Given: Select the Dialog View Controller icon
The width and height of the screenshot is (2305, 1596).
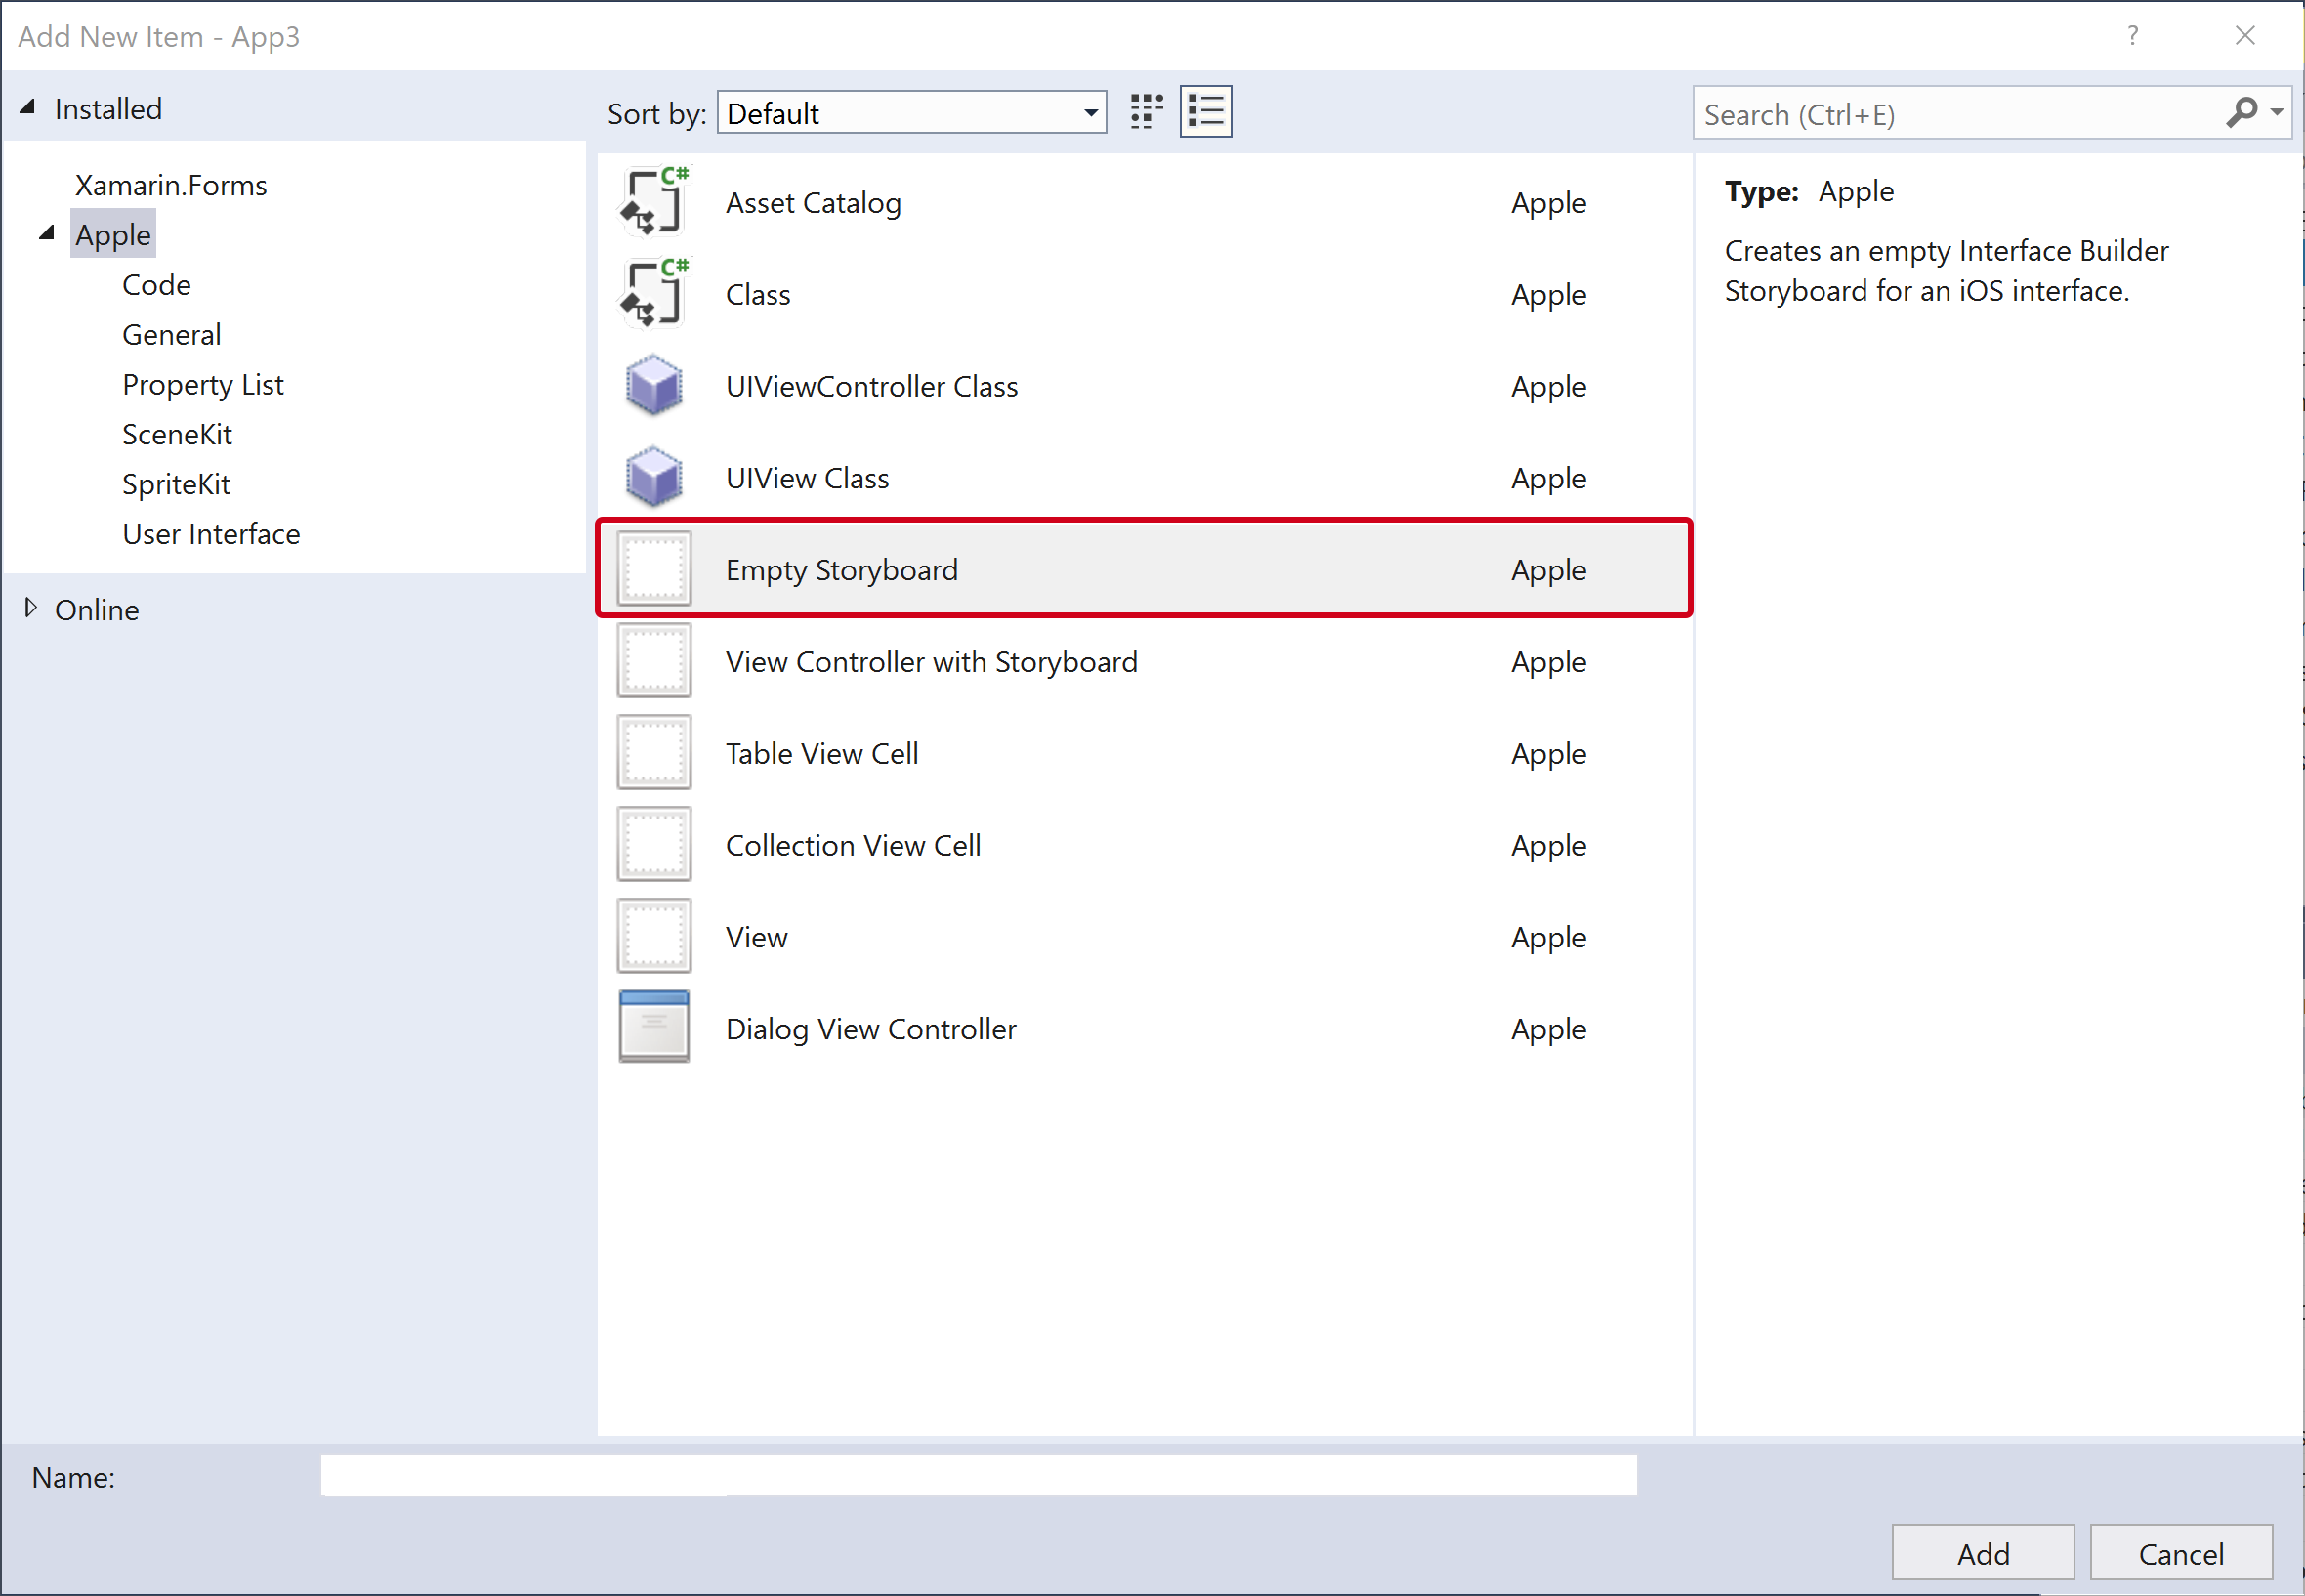Looking at the screenshot, I should click(655, 1027).
